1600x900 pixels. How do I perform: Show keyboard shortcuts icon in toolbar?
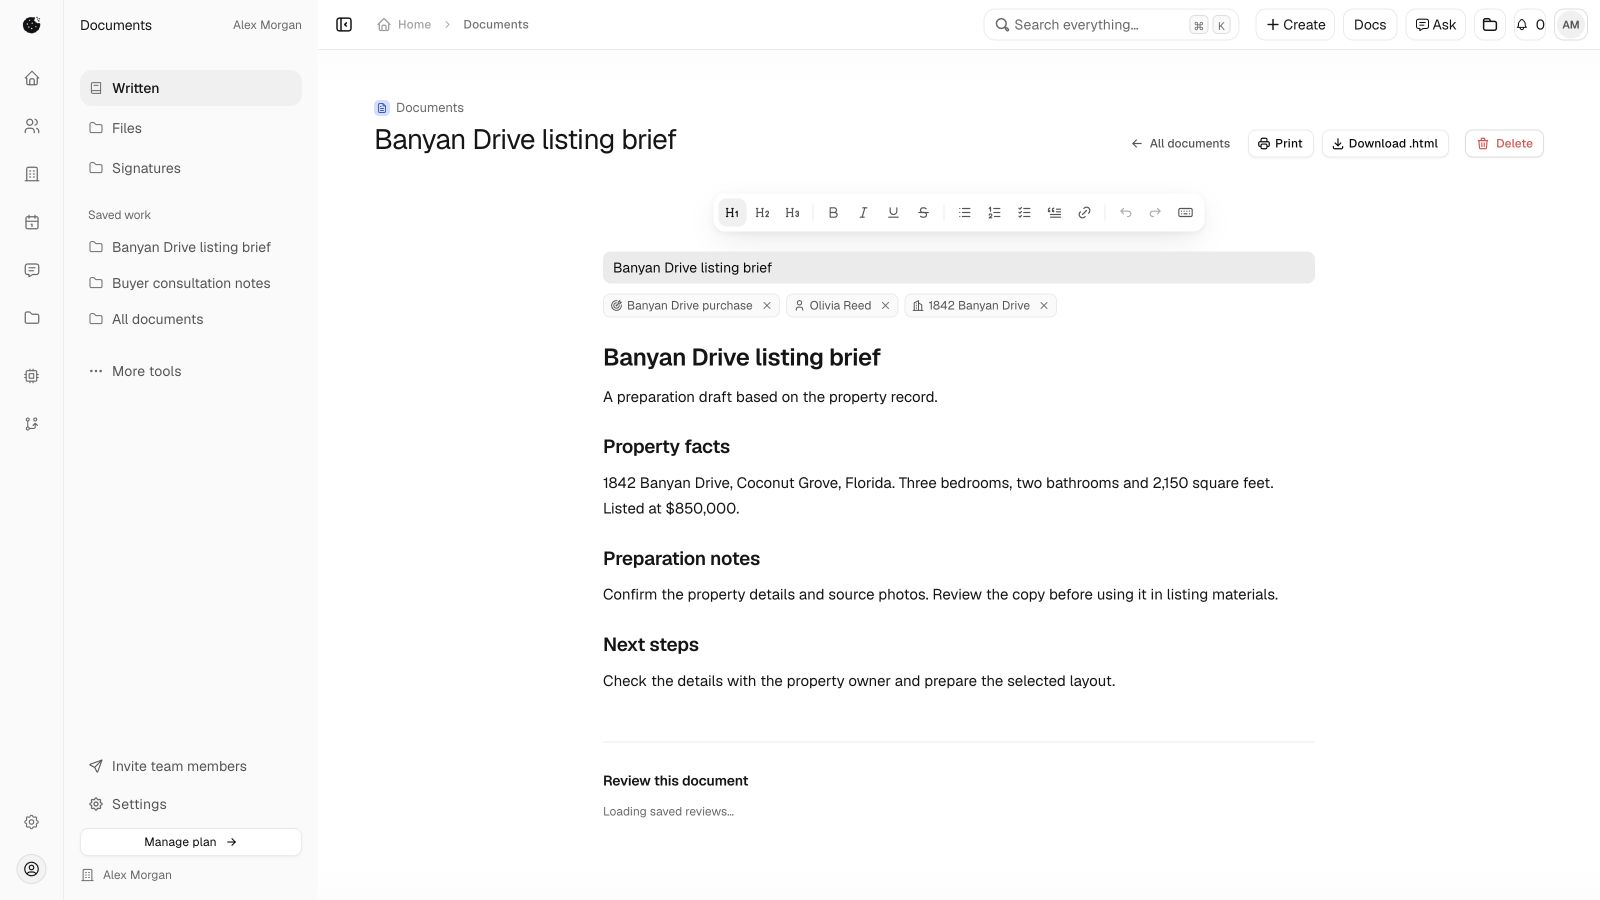tap(1185, 212)
